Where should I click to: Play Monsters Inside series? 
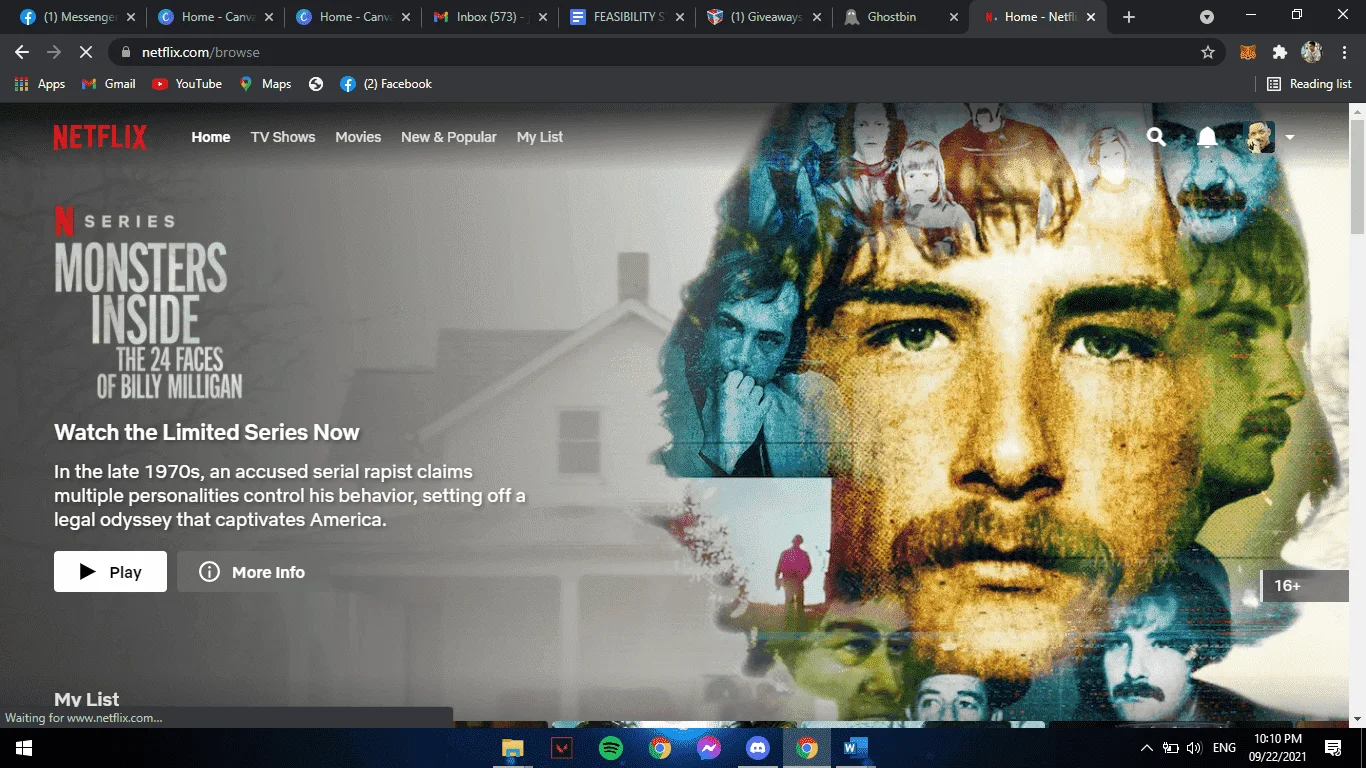110,572
